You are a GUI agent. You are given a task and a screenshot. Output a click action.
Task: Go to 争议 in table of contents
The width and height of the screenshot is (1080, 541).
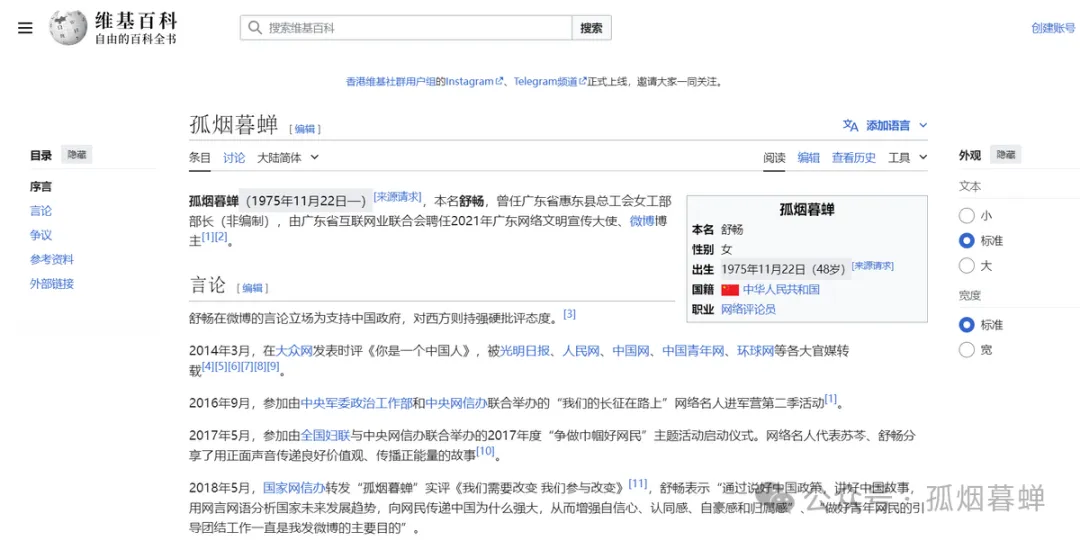click(x=41, y=235)
